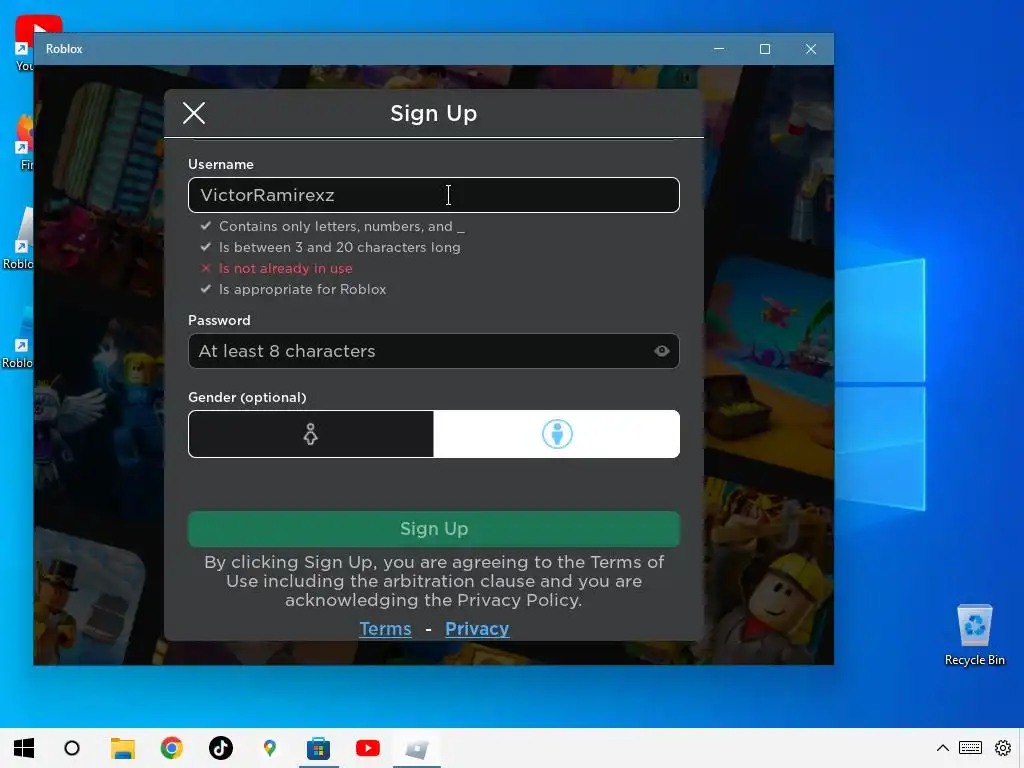Close the Sign Up dialog with X
Viewport: 1024px width, 768px height.
click(194, 113)
